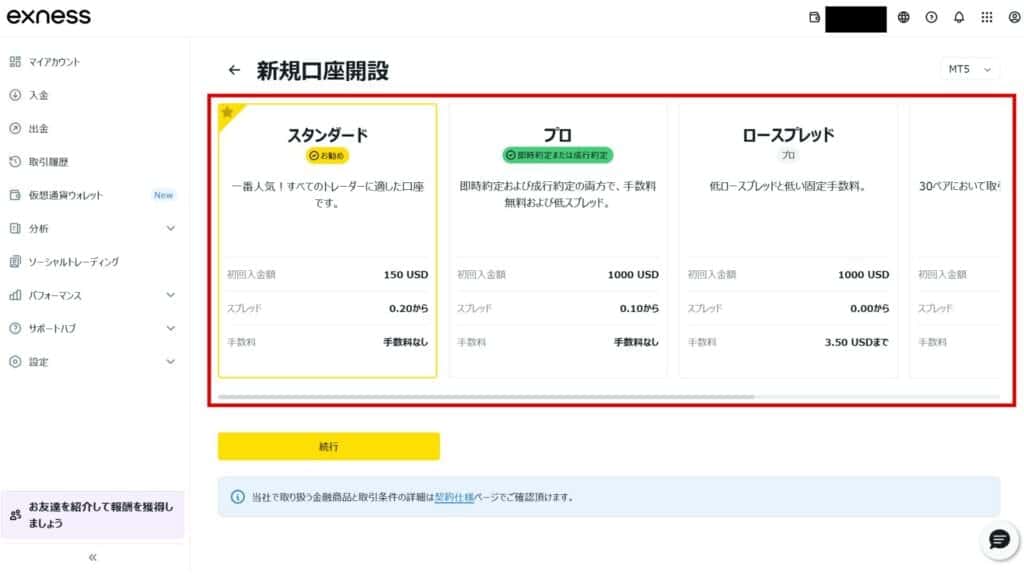The height and width of the screenshot is (576, 1024).
Task: Open the notifications bell
Action: (x=959, y=18)
